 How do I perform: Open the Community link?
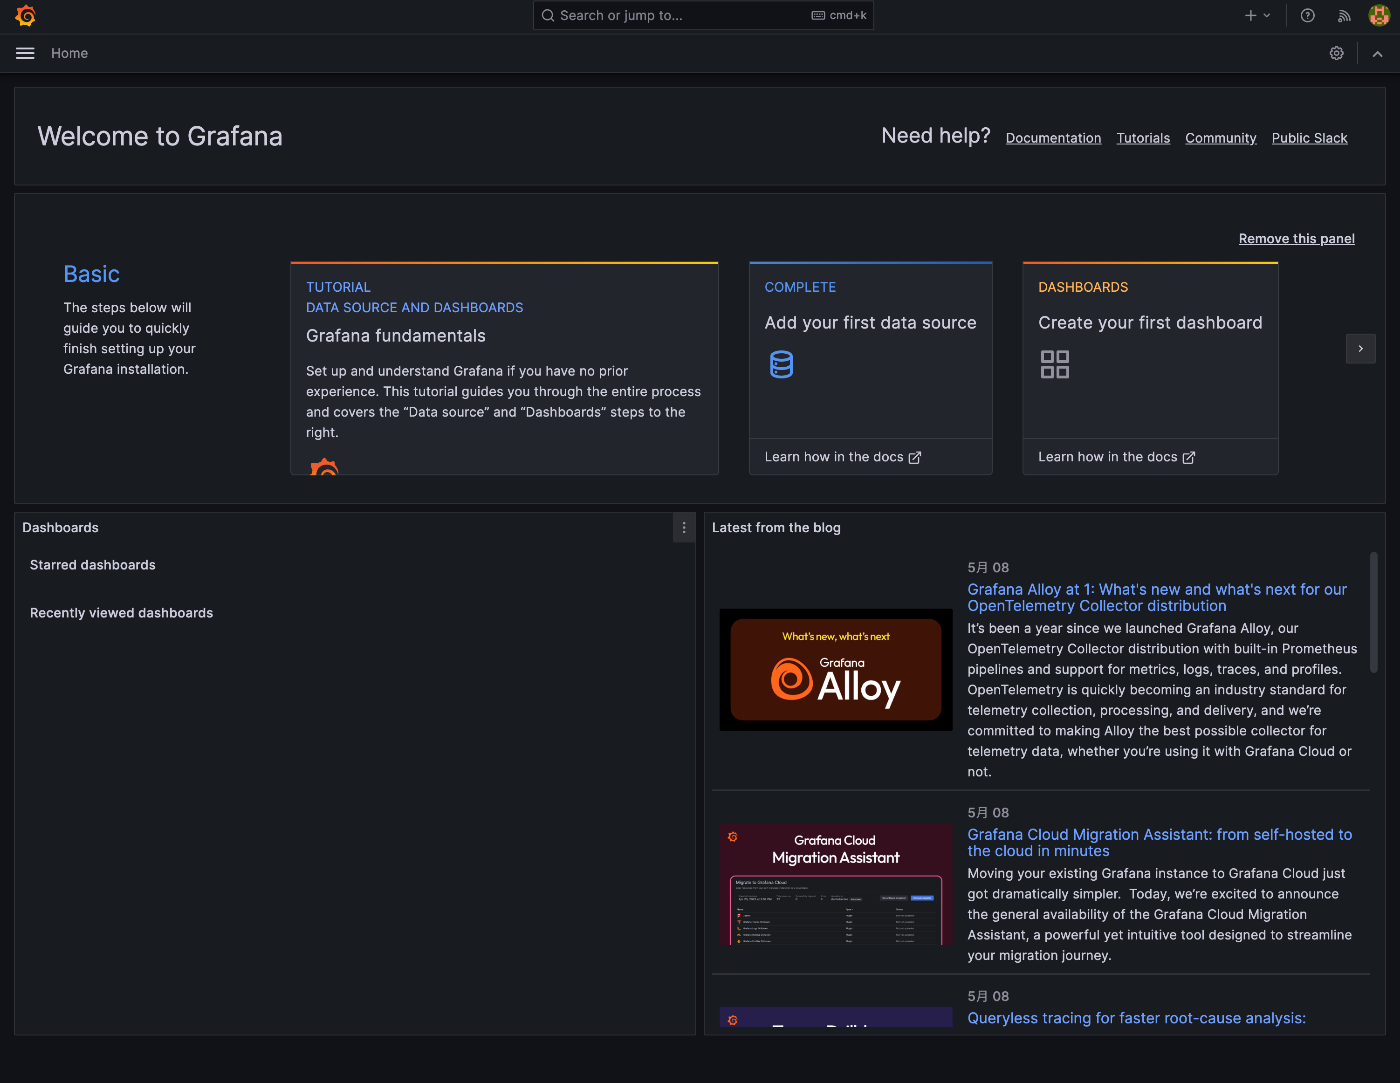point(1221,138)
